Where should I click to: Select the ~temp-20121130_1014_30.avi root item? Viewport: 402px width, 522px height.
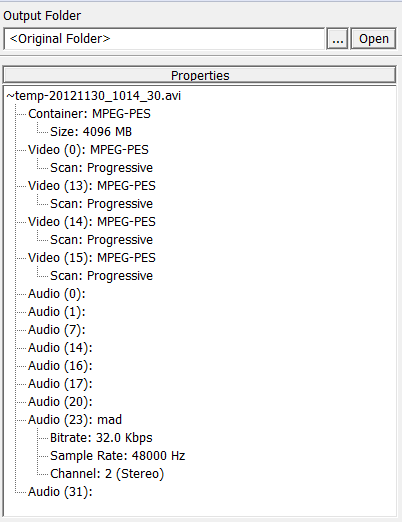tap(94, 96)
